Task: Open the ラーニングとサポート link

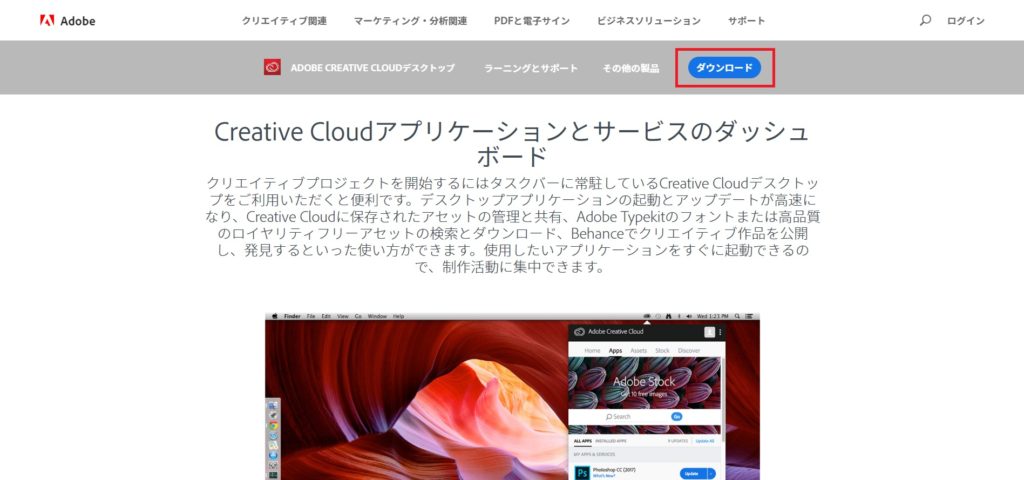Action: point(530,68)
